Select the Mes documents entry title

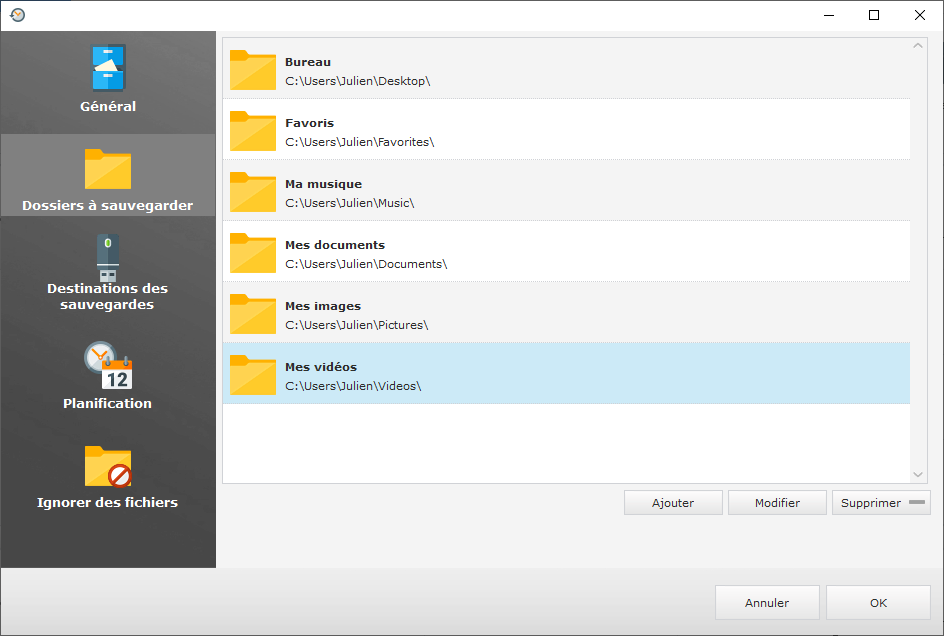coord(335,245)
